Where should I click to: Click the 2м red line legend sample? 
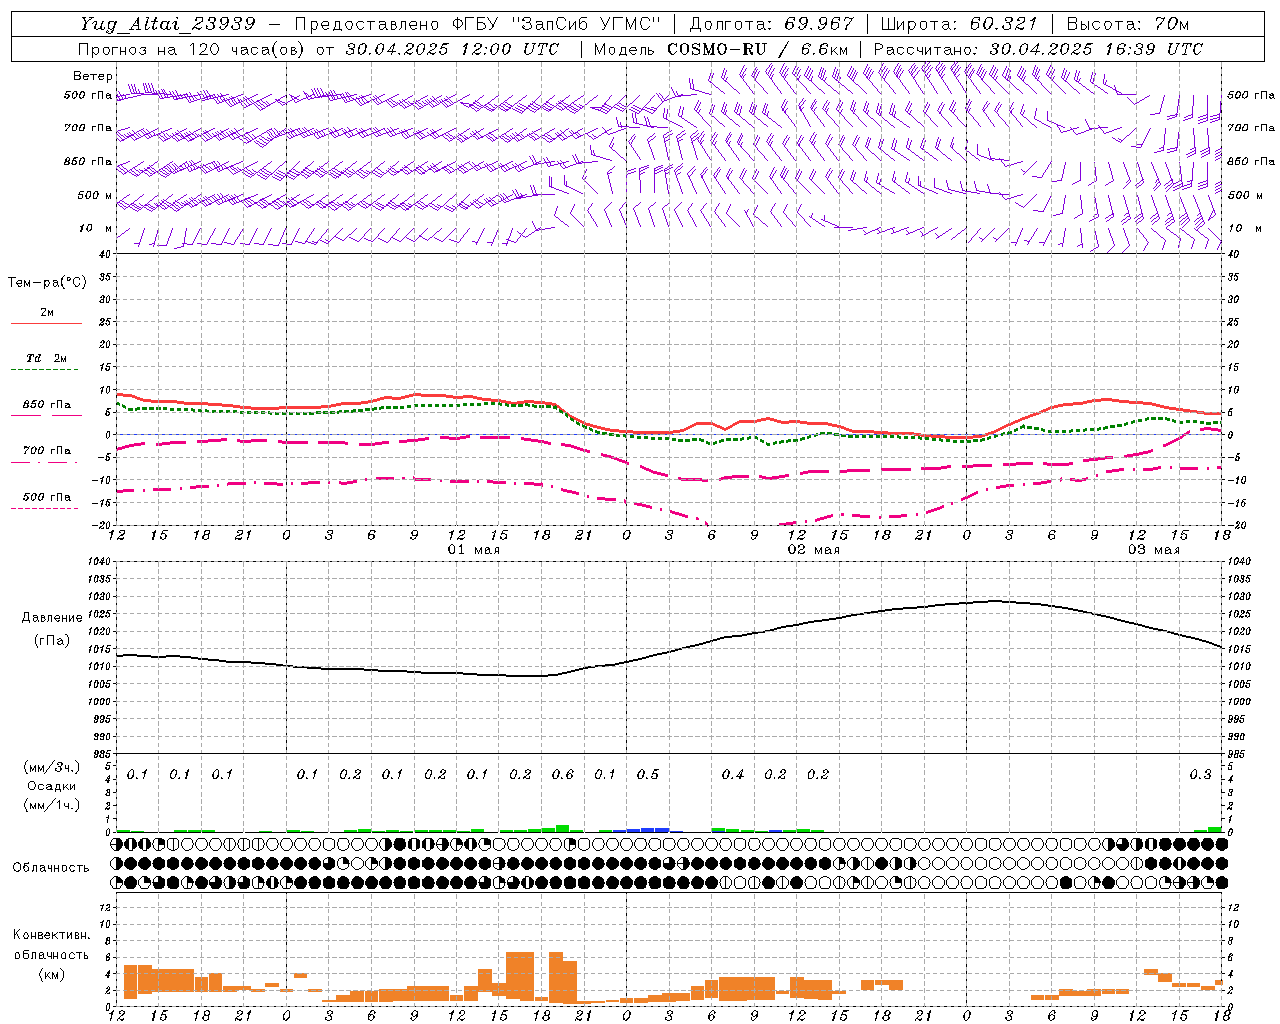click(47, 324)
